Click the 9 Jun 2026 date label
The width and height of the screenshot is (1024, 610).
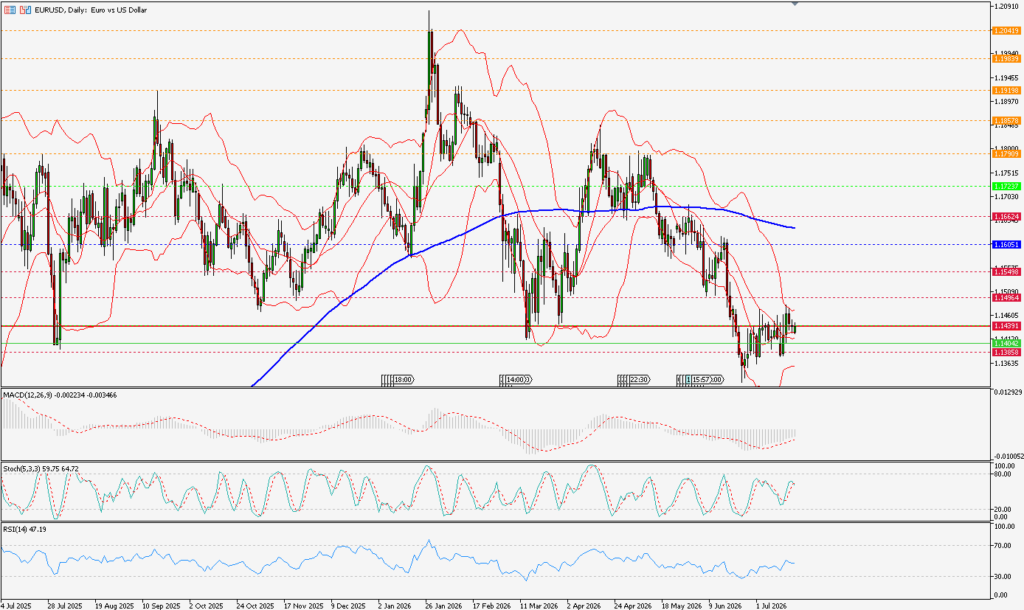[x=726, y=606]
